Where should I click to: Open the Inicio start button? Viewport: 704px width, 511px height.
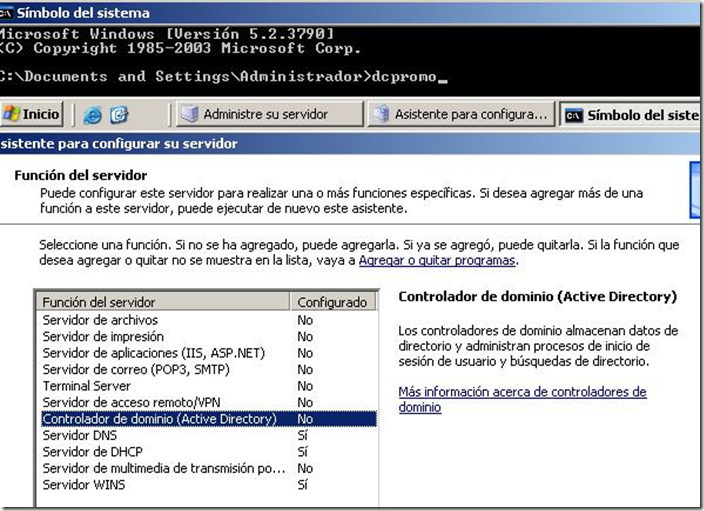(31, 114)
